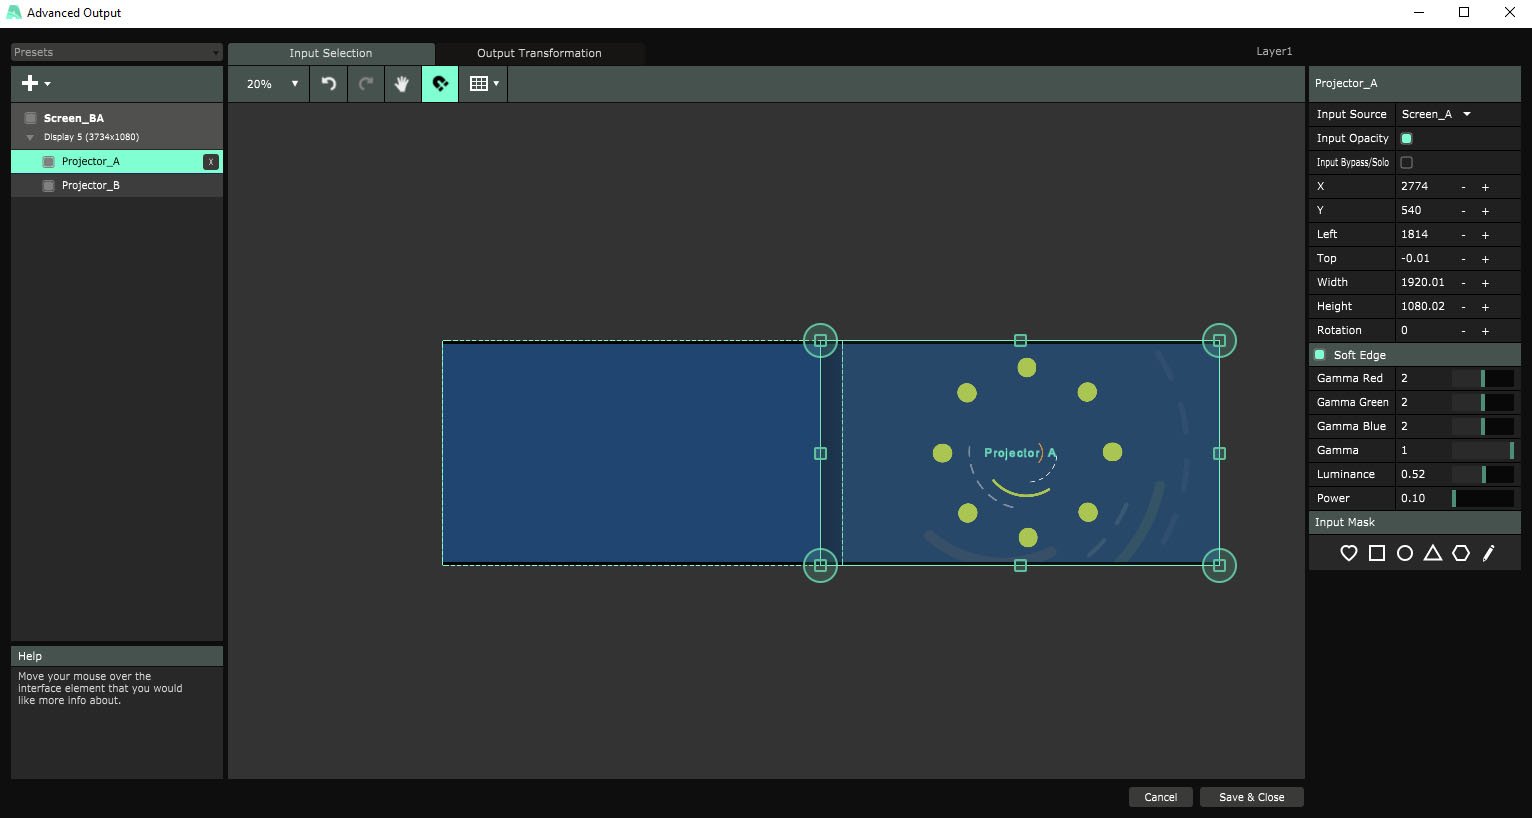
Task: Toggle the Input Opacity checkbox
Action: [x=1406, y=138]
